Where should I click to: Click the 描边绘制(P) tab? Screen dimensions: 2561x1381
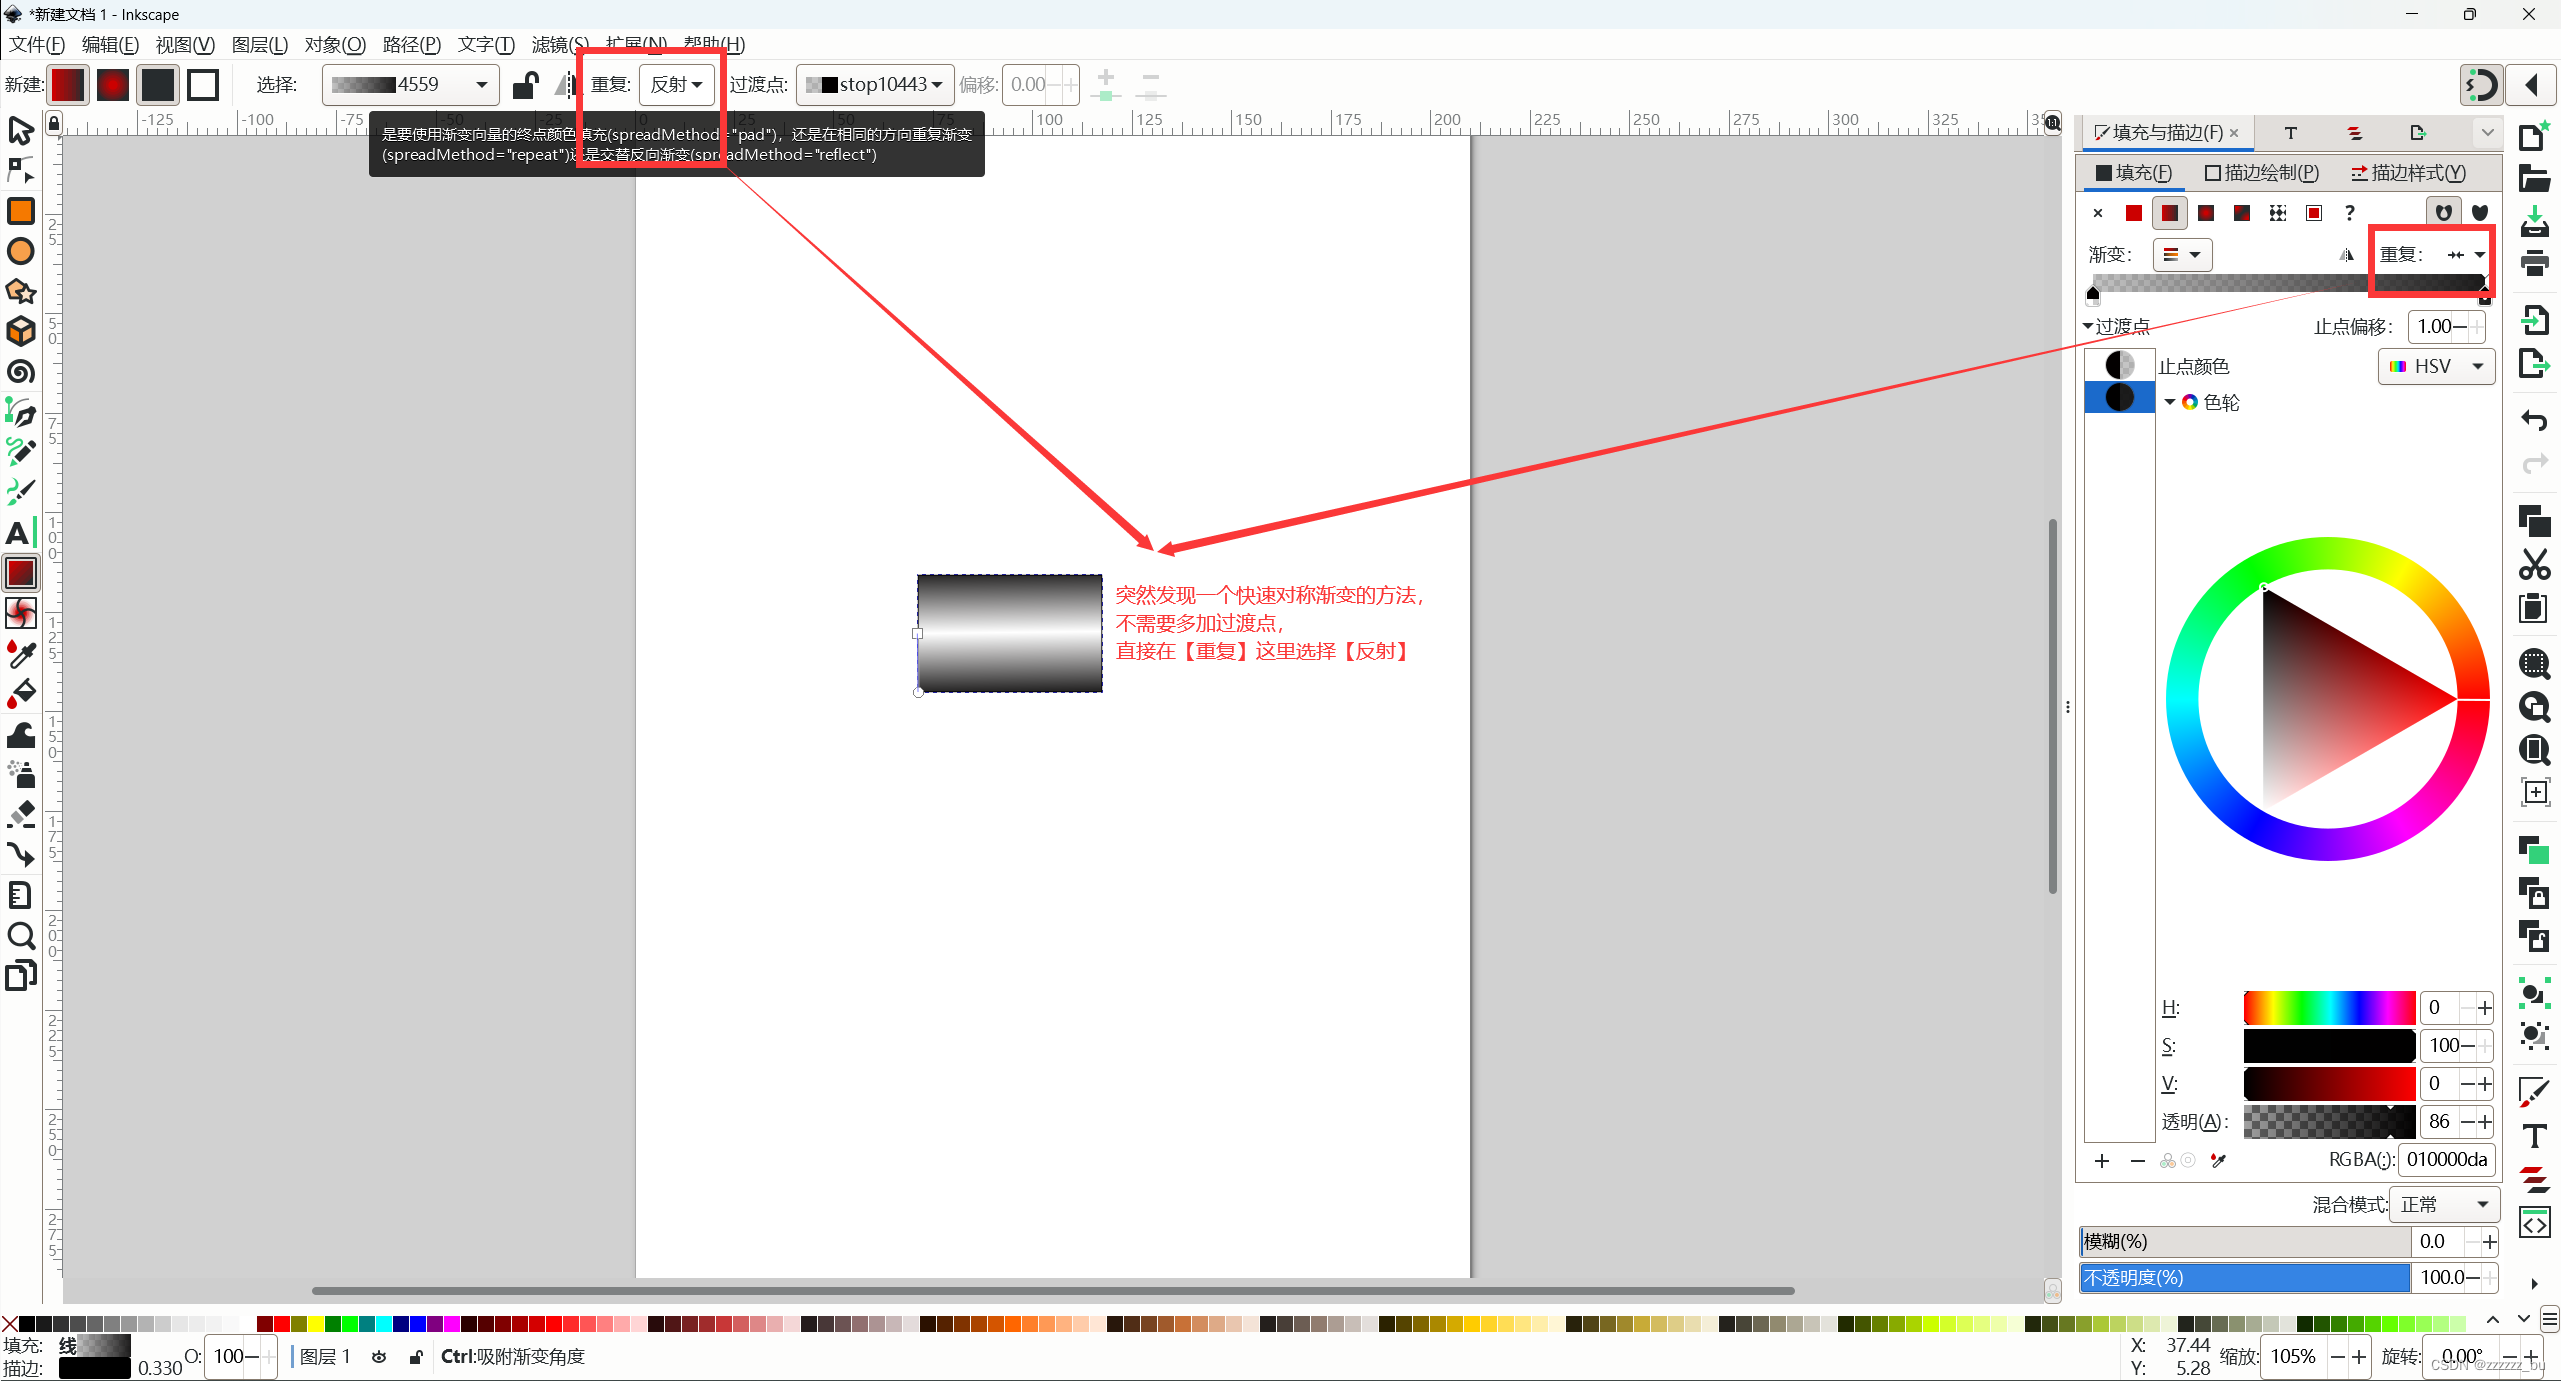coord(2261,173)
